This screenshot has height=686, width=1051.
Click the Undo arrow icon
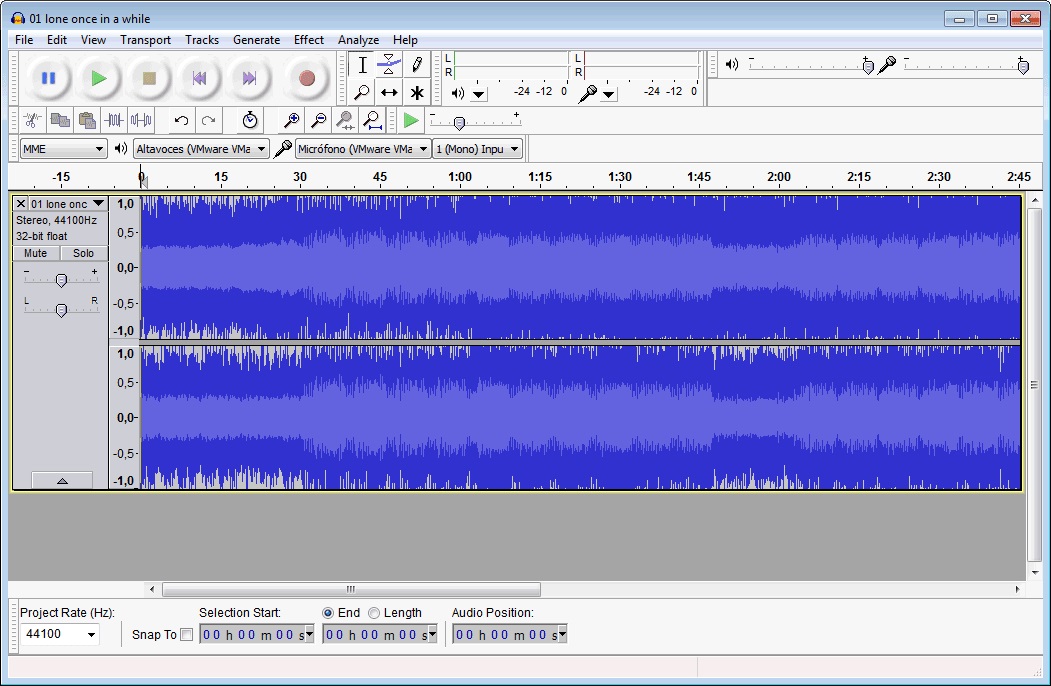point(181,121)
